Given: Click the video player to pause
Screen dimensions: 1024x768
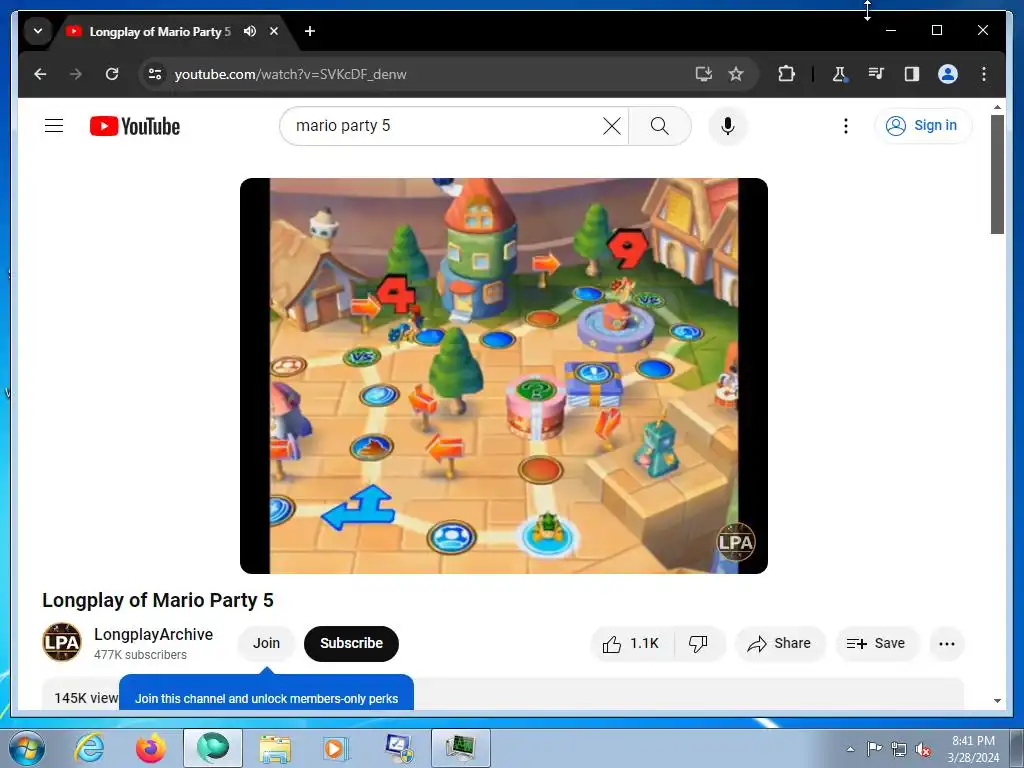Looking at the screenshot, I should [504, 376].
